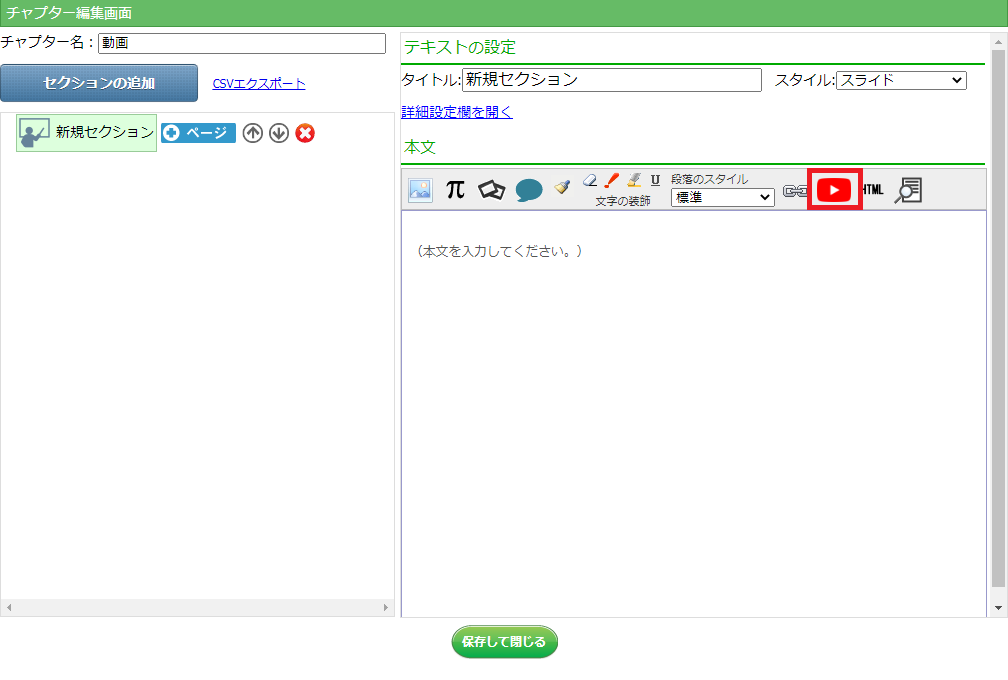
Task: Click the チャプター名 input field
Action: [242, 43]
